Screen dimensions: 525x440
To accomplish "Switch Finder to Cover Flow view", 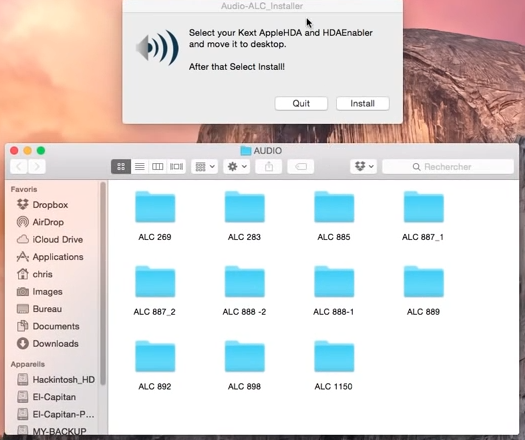I will click(x=176, y=166).
